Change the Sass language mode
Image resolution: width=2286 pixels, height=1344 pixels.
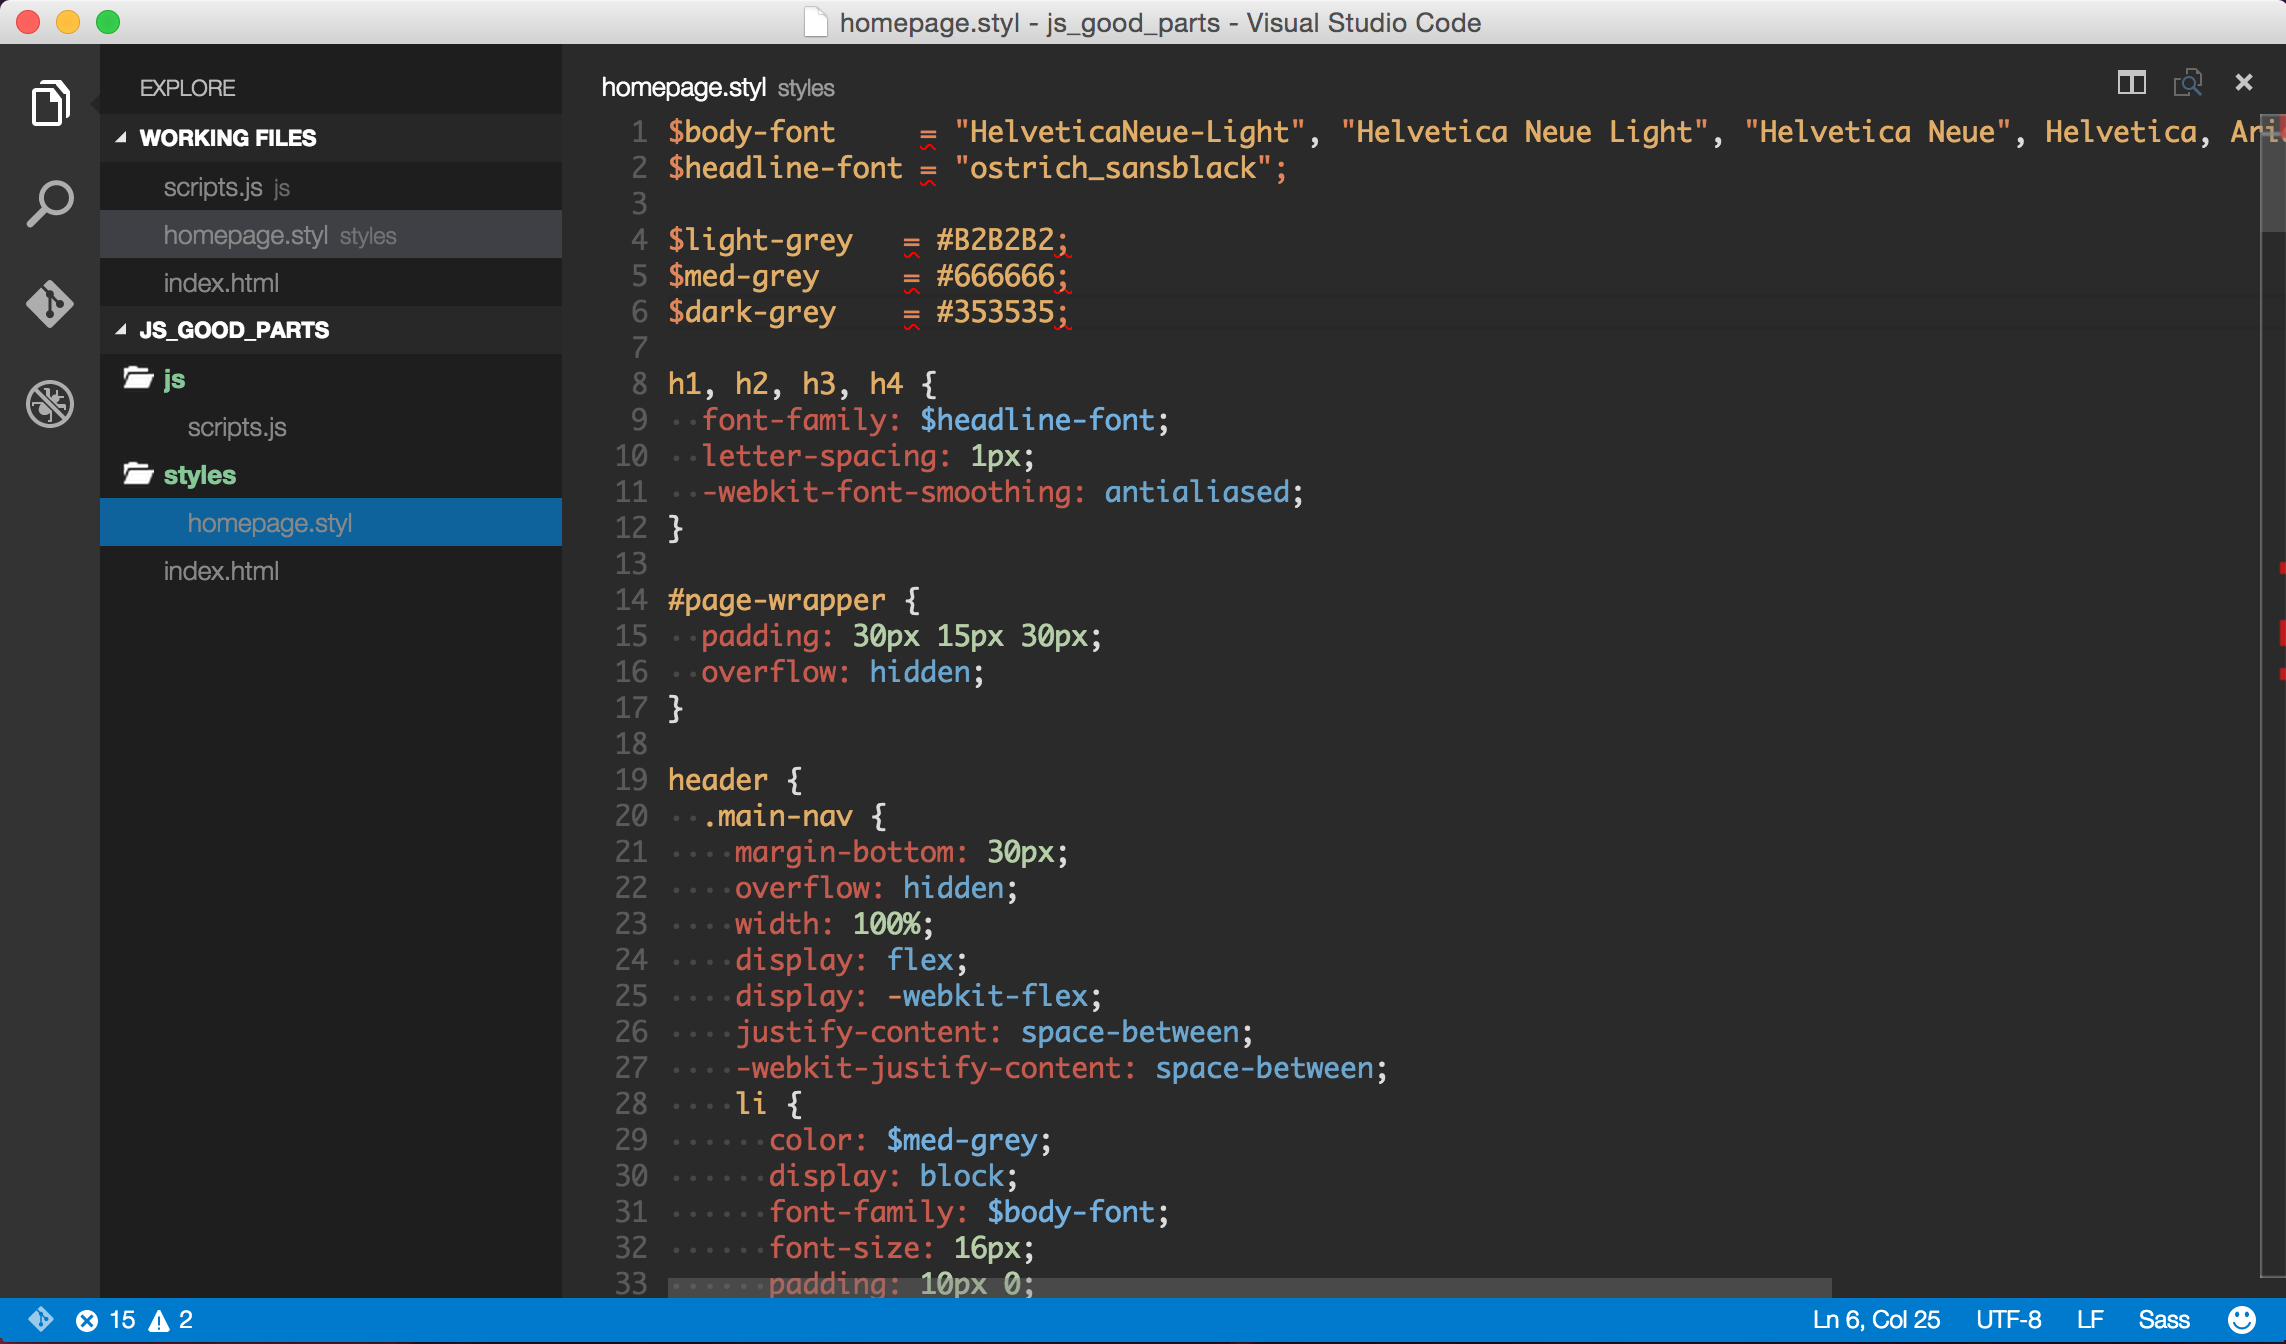(2163, 1320)
